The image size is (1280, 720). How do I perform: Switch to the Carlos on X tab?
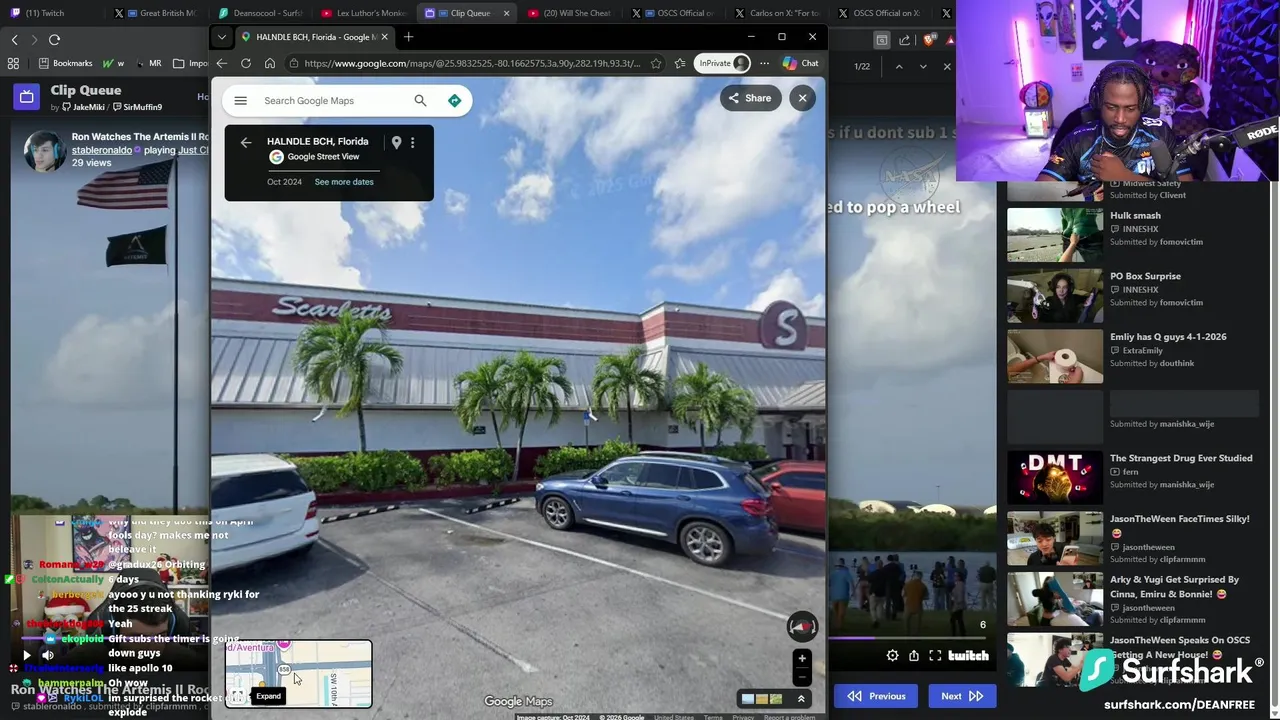(778, 13)
